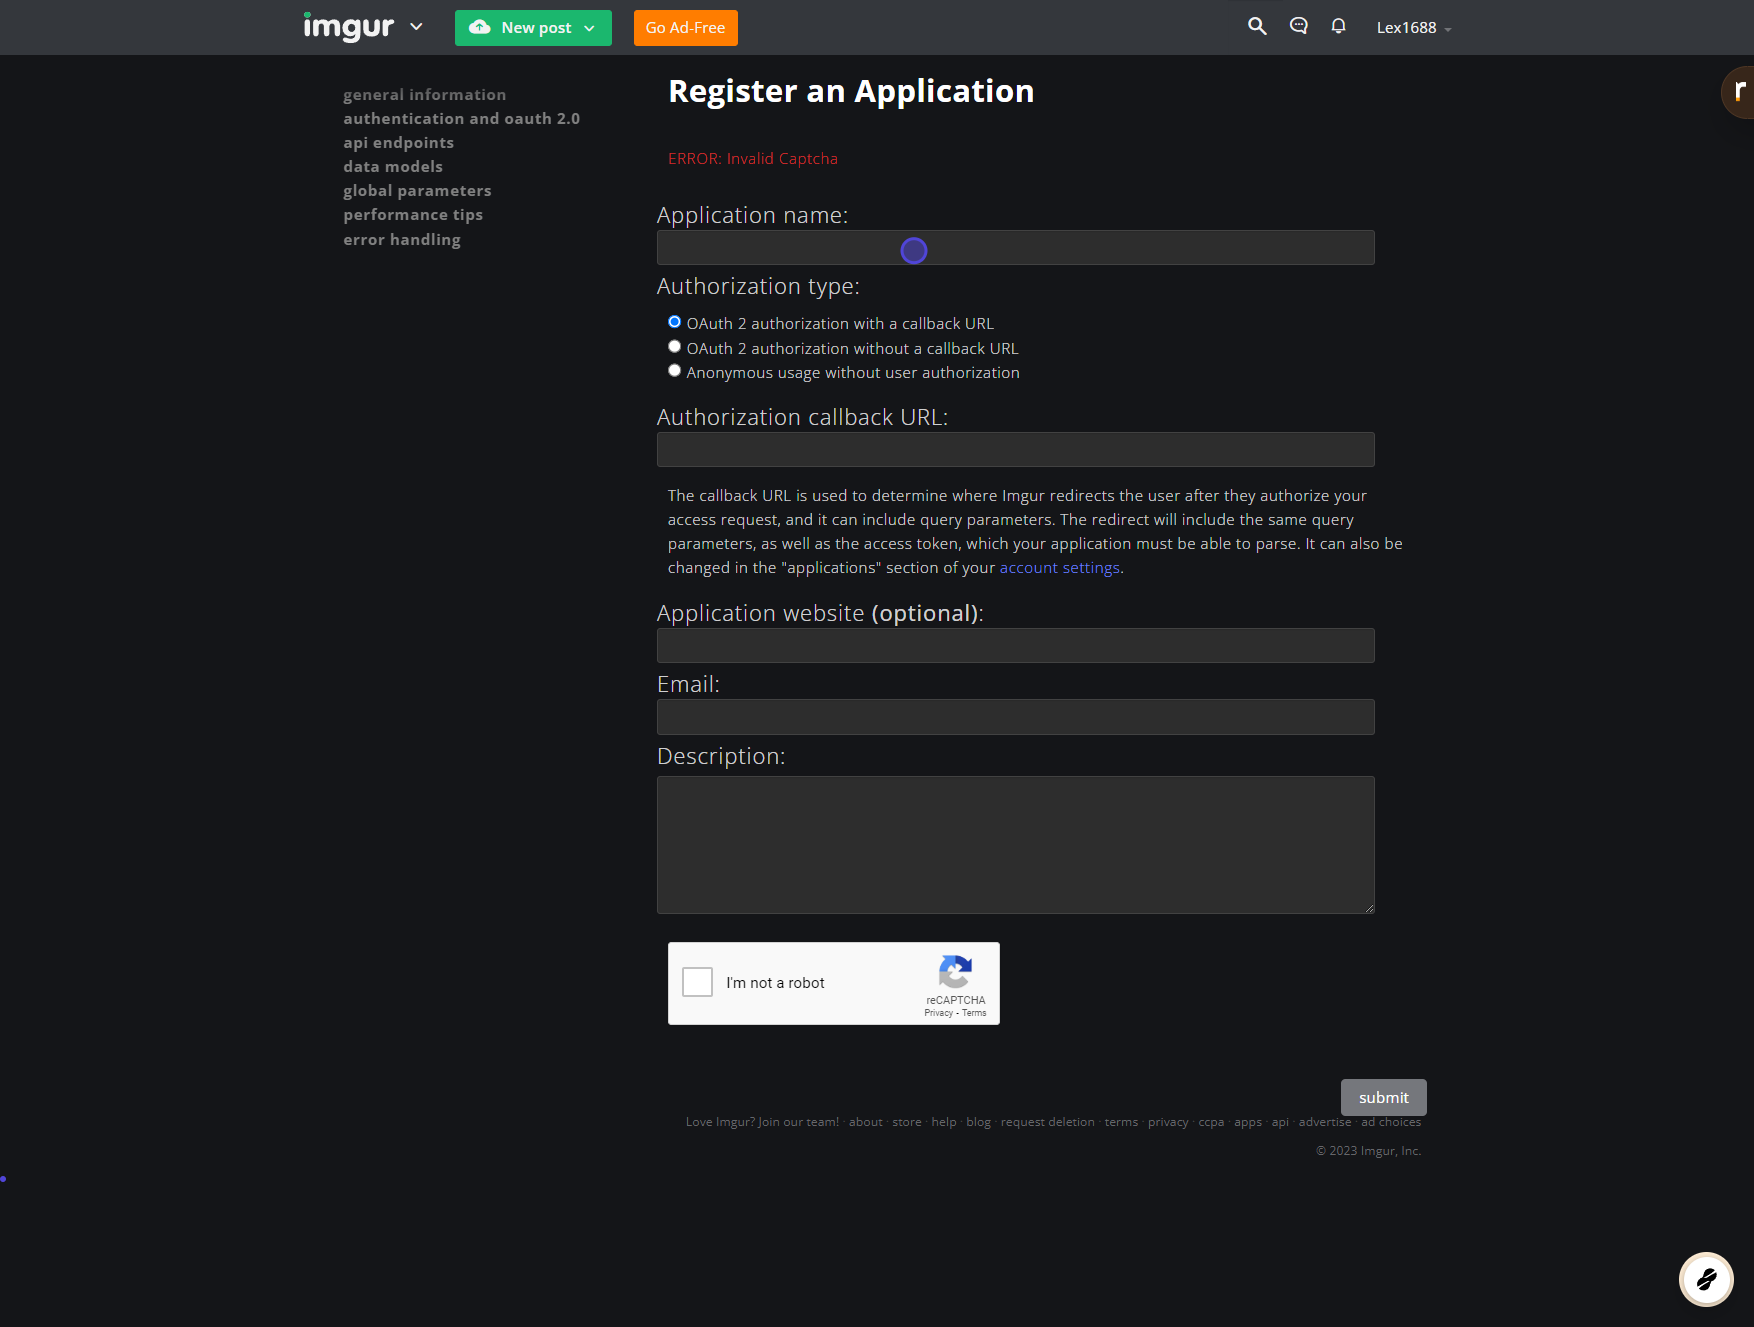
Task: Follow the account settings link
Action: click(1059, 567)
